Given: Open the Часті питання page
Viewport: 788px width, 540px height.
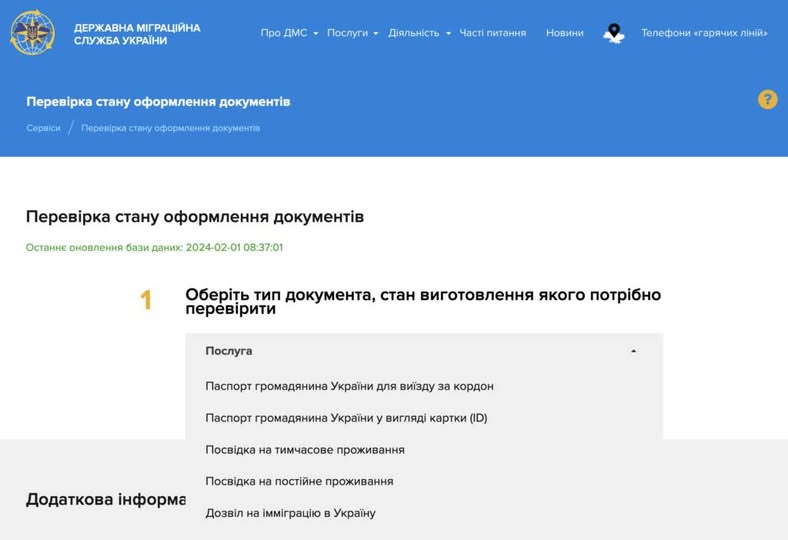Looking at the screenshot, I should (x=492, y=33).
